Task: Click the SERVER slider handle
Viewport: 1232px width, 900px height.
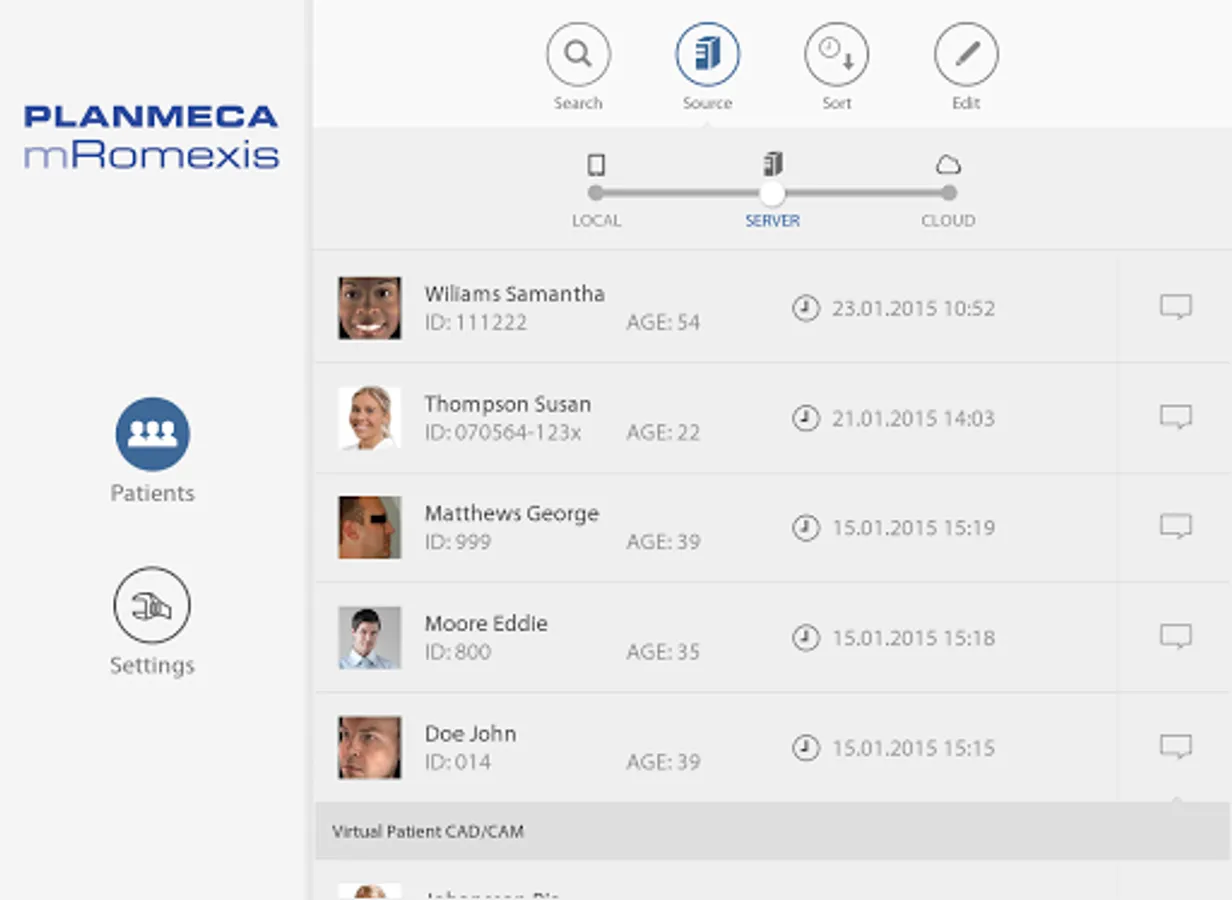Action: (x=772, y=193)
